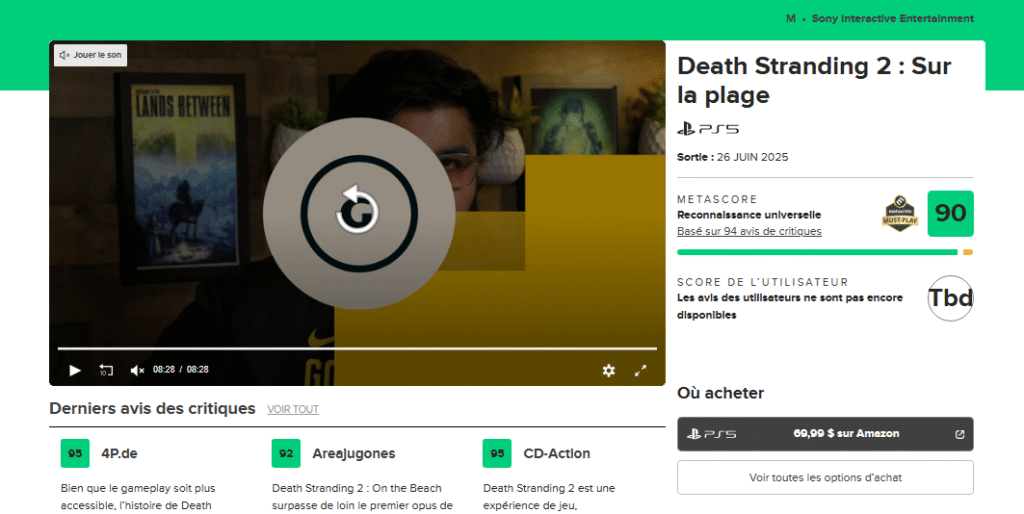This screenshot has height=514, width=1024.
Task: Click 'Sony Interactive Entertainment' publisher link
Action: click(893, 18)
